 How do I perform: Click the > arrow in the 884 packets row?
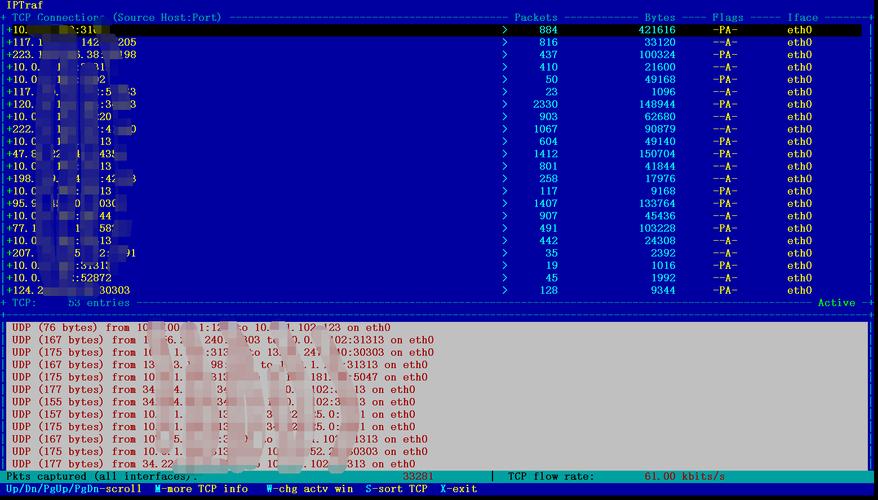(x=505, y=30)
